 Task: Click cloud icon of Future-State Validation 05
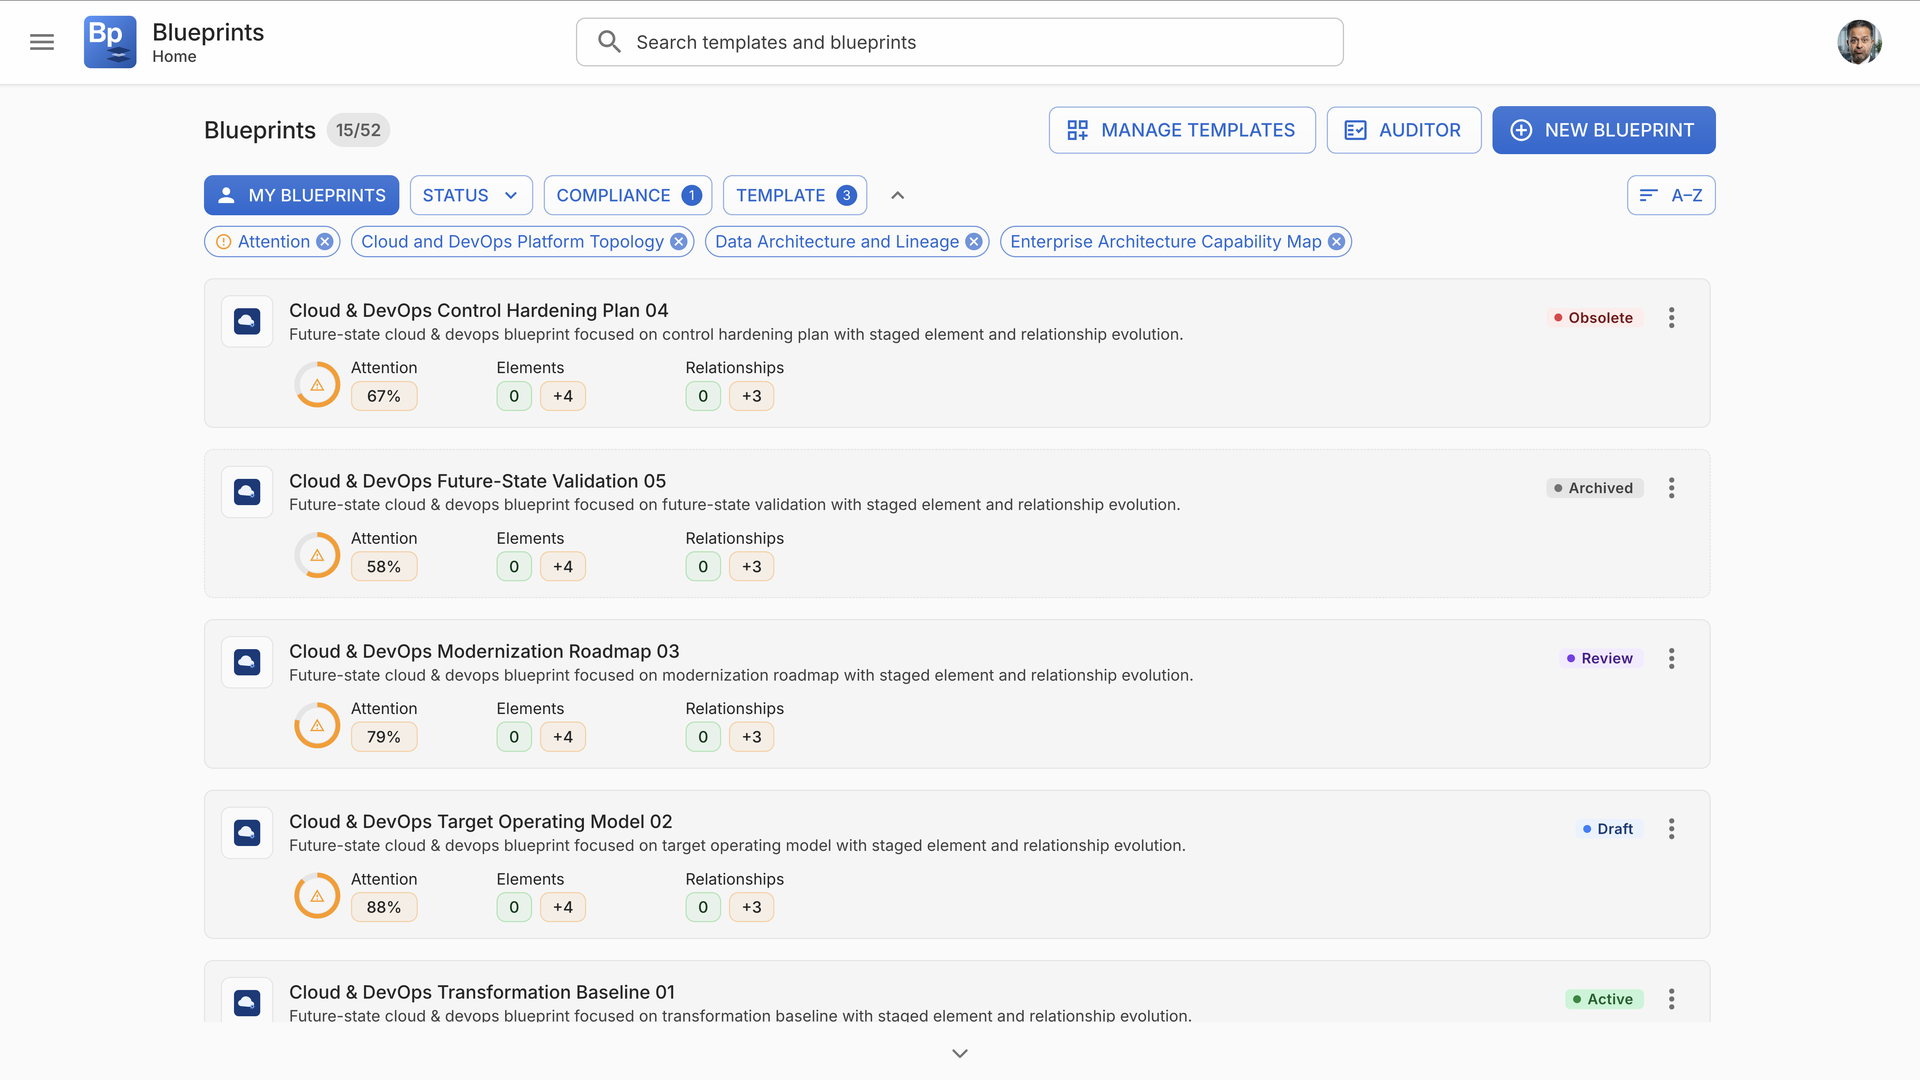[247, 492]
